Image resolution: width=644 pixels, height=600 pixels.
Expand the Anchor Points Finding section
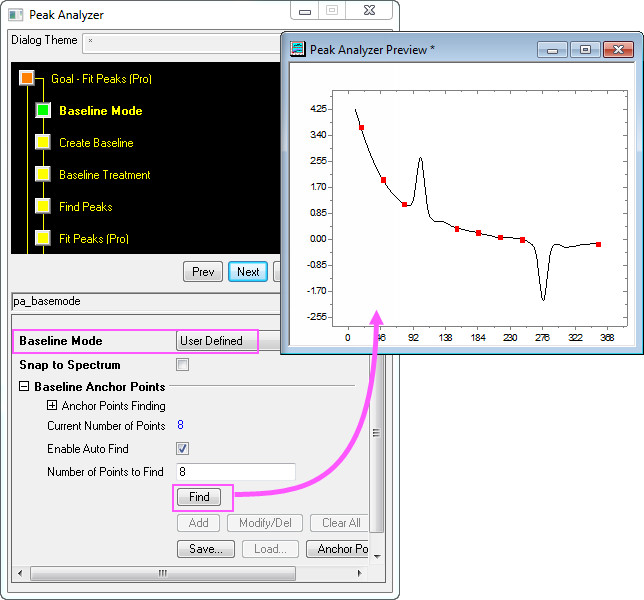pyautogui.click(x=52, y=406)
